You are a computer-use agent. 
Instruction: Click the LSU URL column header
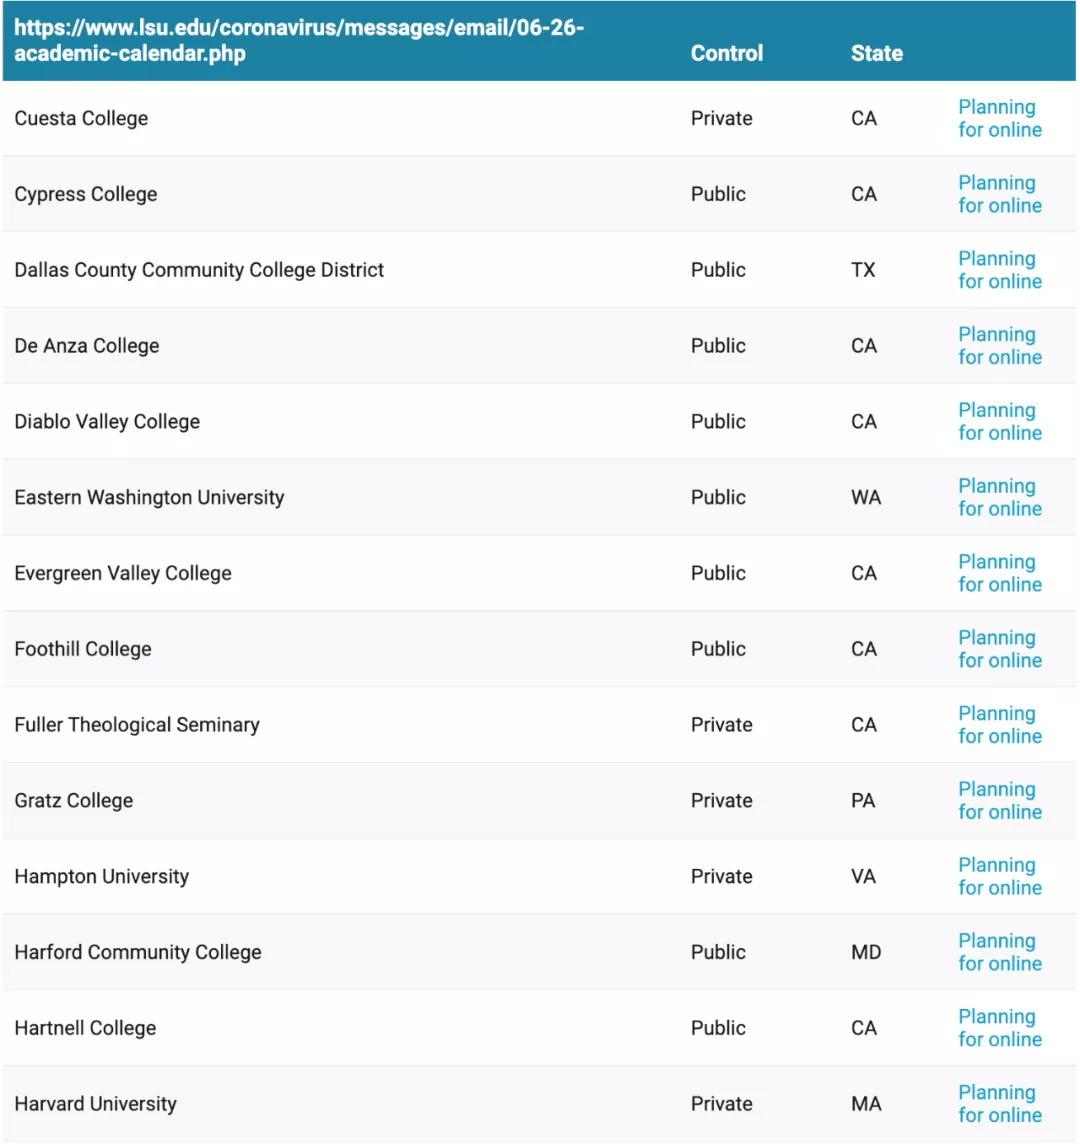[299, 40]
